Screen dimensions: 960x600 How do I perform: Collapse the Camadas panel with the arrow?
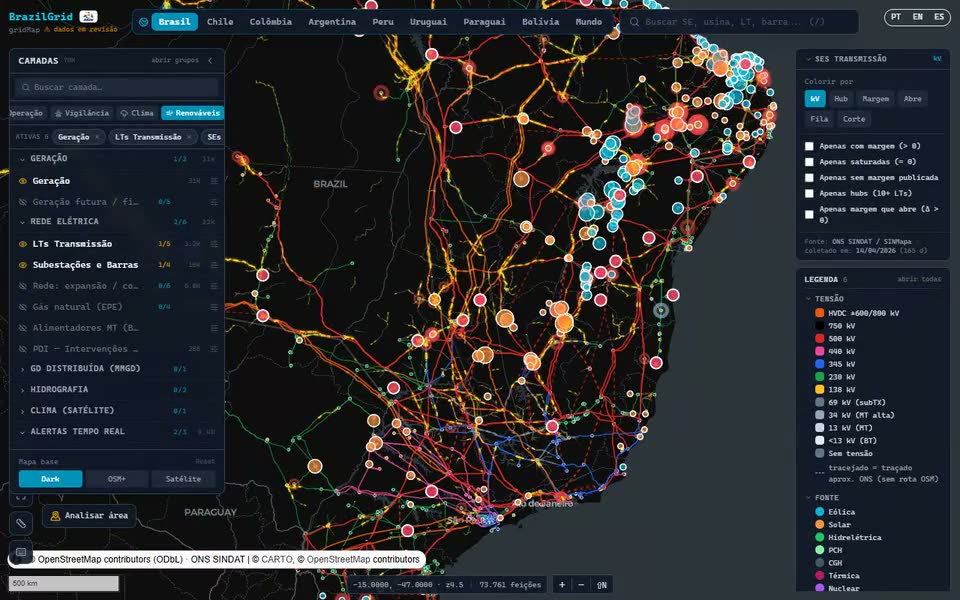[210, 61]
